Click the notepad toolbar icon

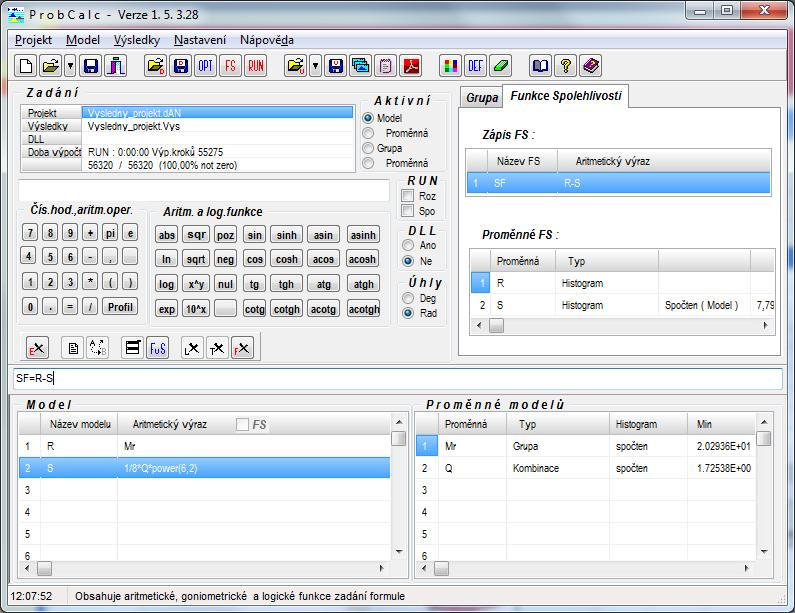[x=385, y=66]
